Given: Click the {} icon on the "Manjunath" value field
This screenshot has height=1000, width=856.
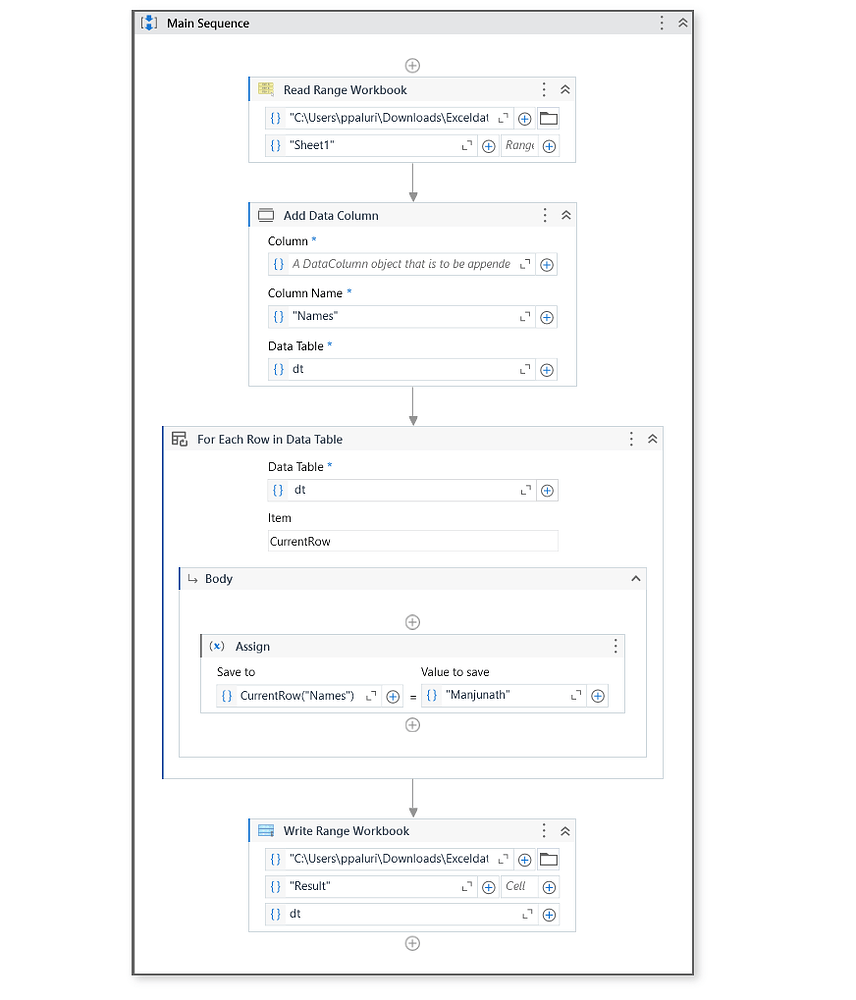Looking at the screenshot, I should (x=430, y=695).
